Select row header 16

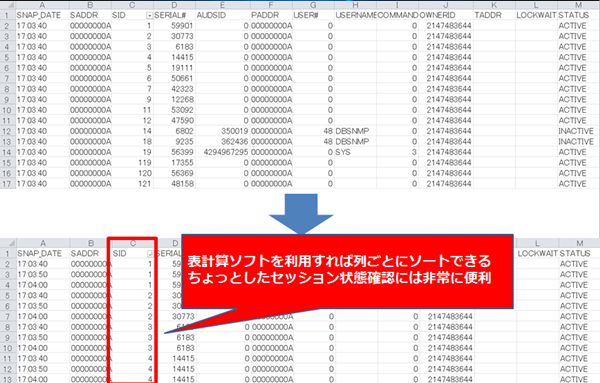[x=8, y=173]
